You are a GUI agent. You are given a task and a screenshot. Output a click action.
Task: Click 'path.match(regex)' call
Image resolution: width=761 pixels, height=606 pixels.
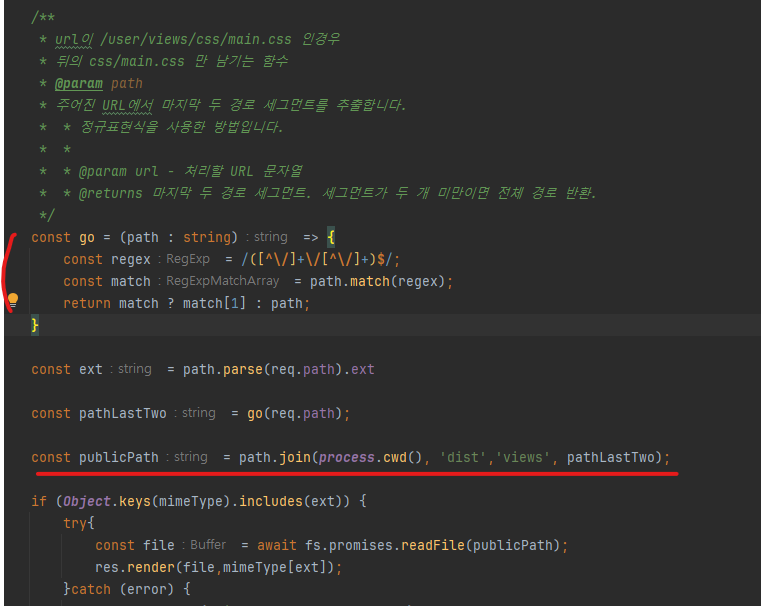pos(377,281)
